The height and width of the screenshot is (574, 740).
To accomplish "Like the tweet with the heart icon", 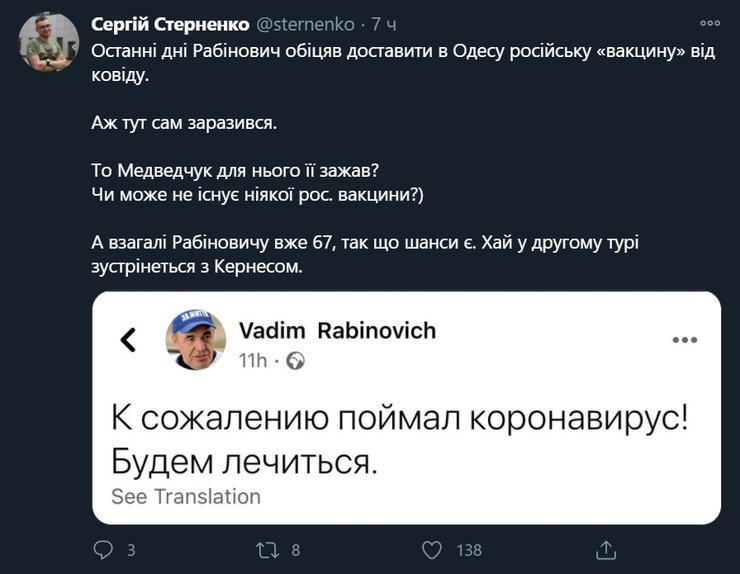I will (432, 549).
